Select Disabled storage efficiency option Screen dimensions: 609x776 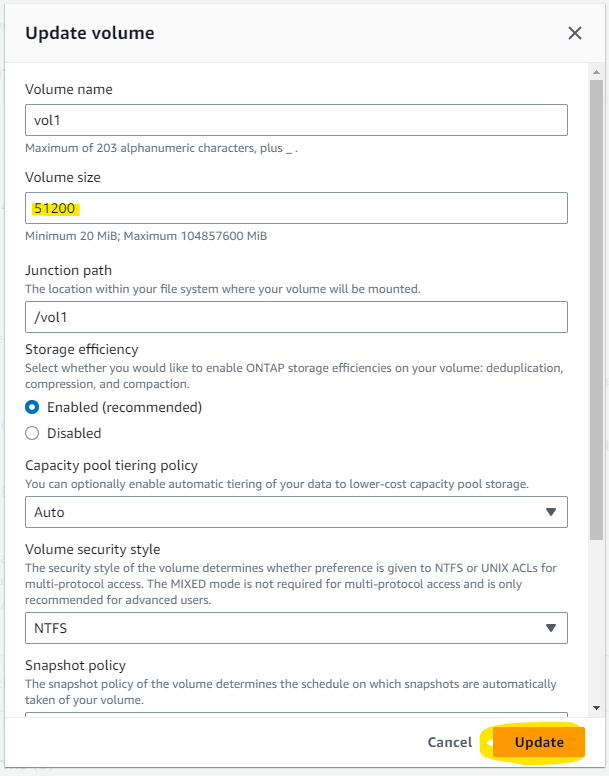[32, 433]
